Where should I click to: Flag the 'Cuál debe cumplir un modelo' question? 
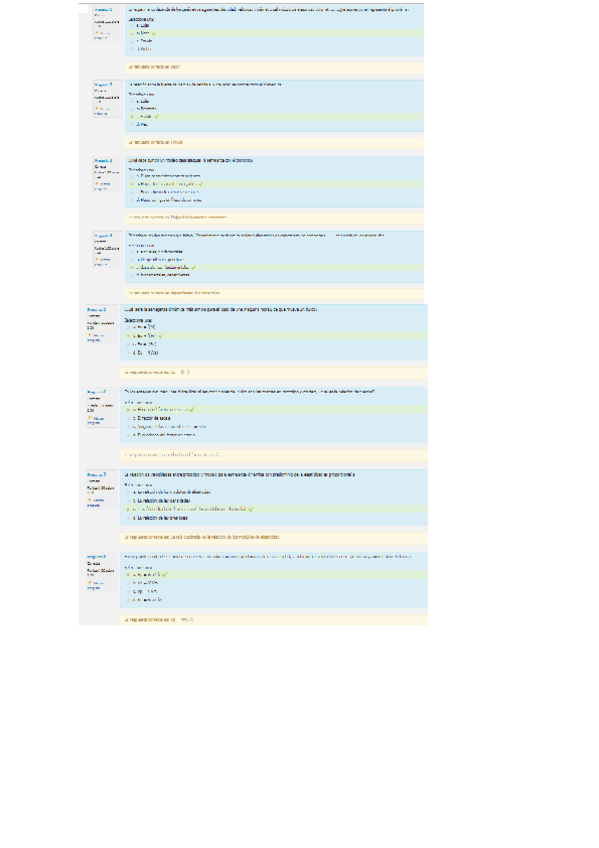[x=101, y=186]
